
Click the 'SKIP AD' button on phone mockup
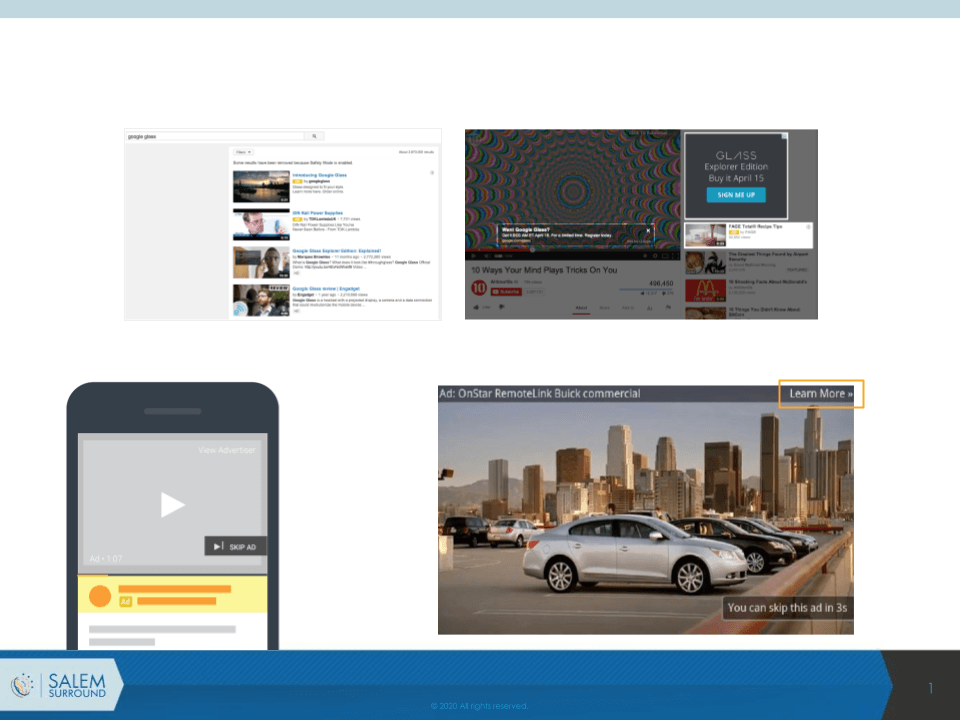tap(235, 546)
